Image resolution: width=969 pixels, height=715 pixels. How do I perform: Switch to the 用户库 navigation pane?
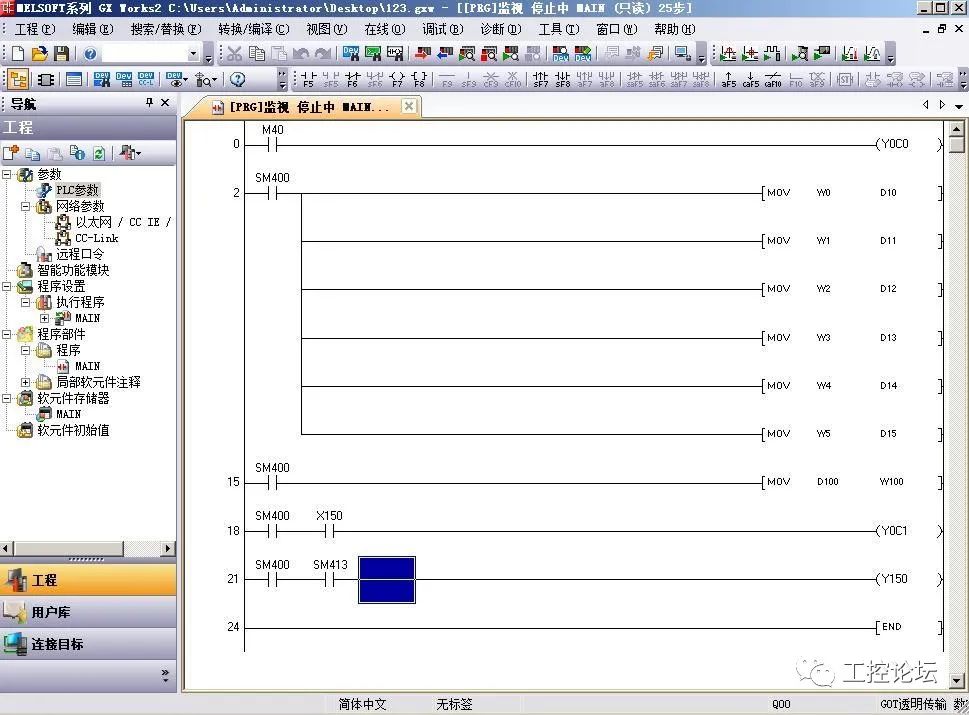pyautogui.click(x=88, y=612)
